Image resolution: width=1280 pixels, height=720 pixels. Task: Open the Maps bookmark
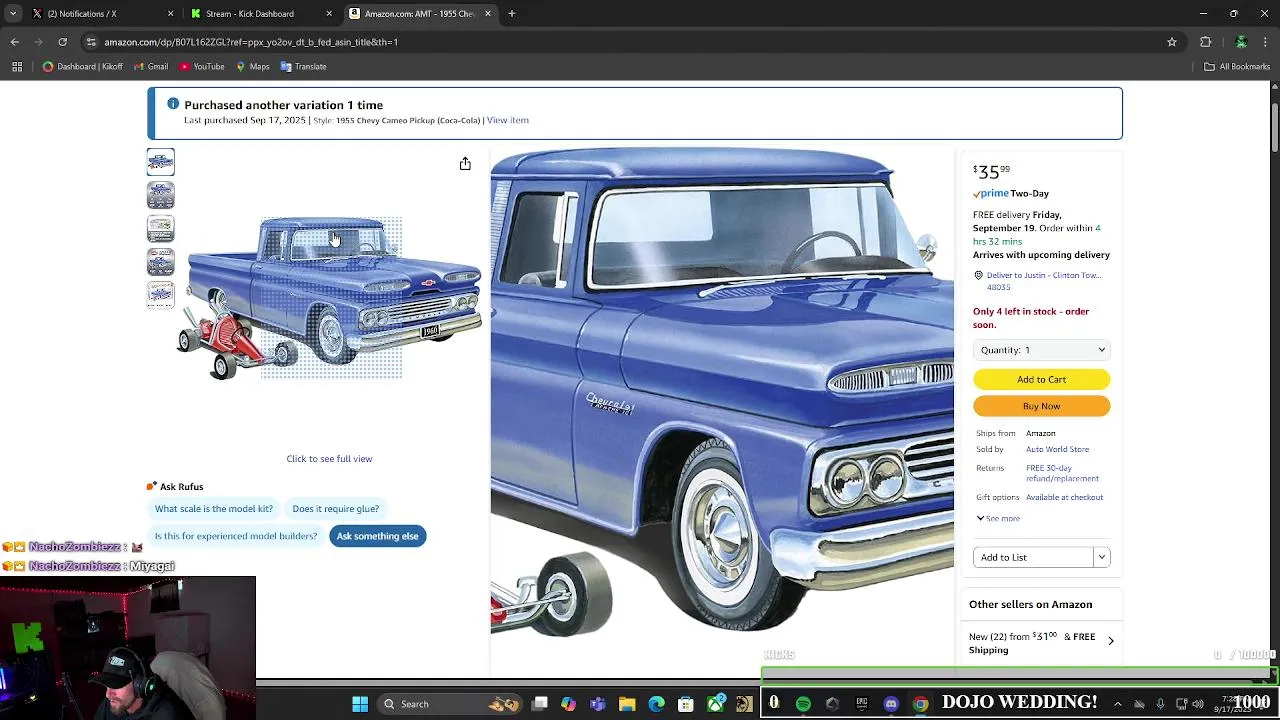click(x=252, y=67)
